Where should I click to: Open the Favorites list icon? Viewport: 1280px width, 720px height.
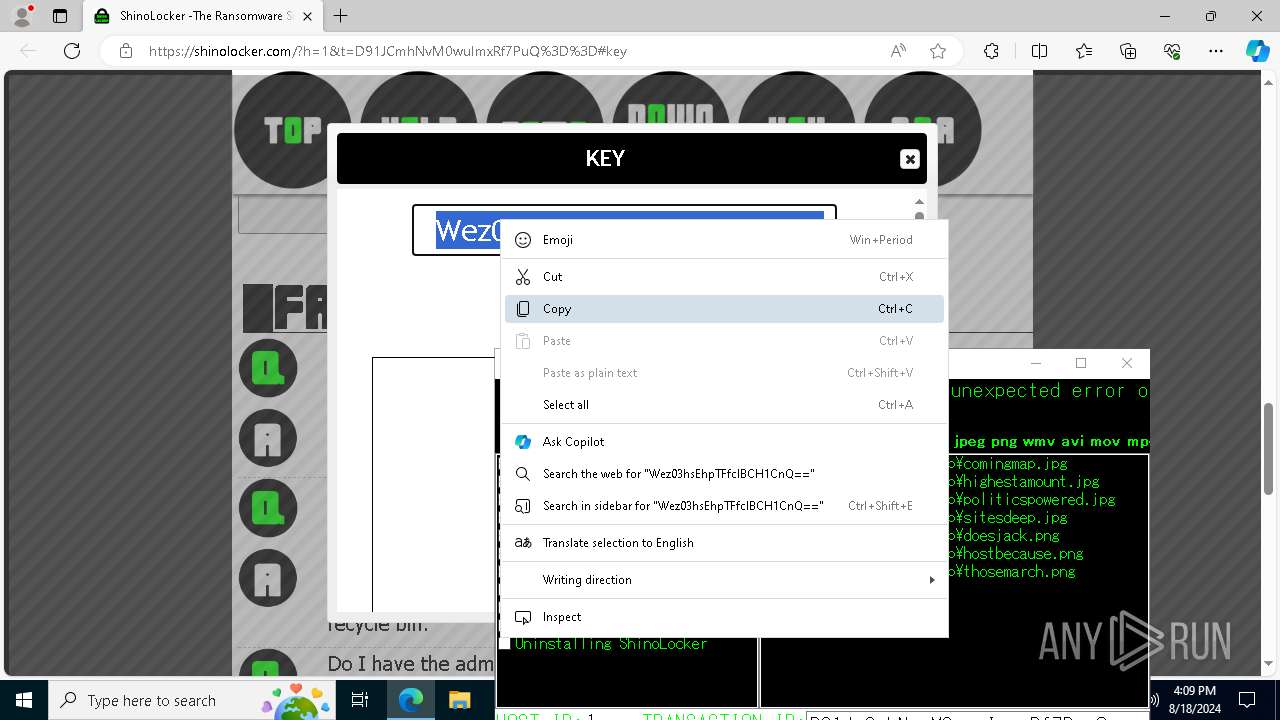pos(1084,51)
